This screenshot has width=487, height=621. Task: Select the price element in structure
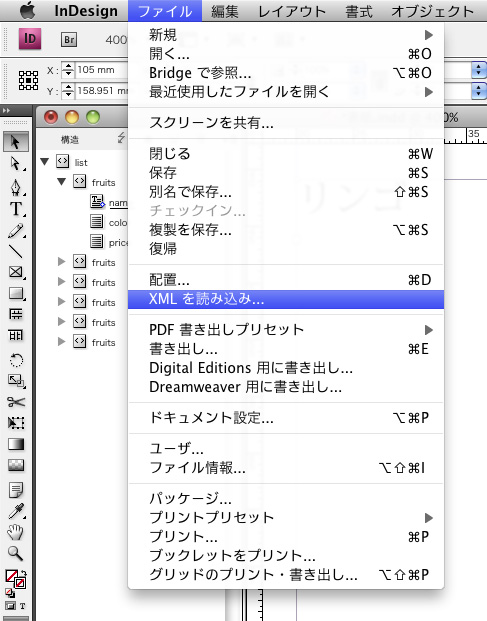coord(109,242)
